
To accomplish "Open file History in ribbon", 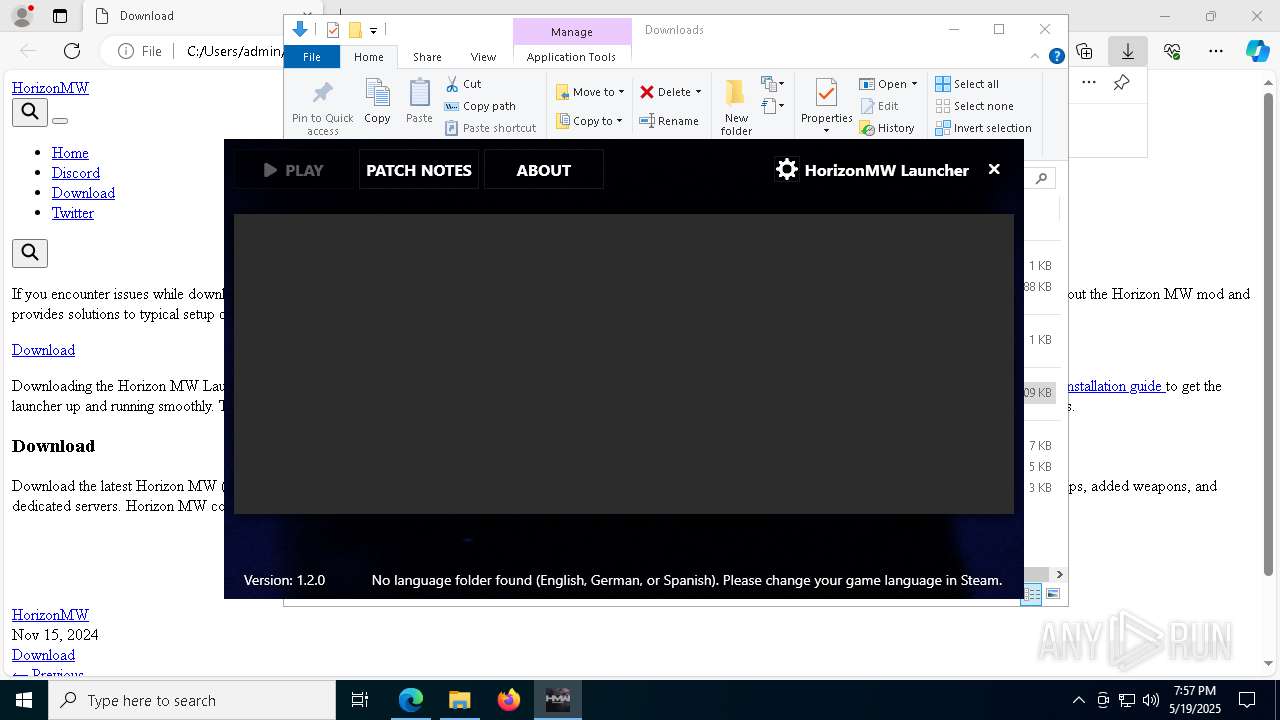I will [887, 128].
